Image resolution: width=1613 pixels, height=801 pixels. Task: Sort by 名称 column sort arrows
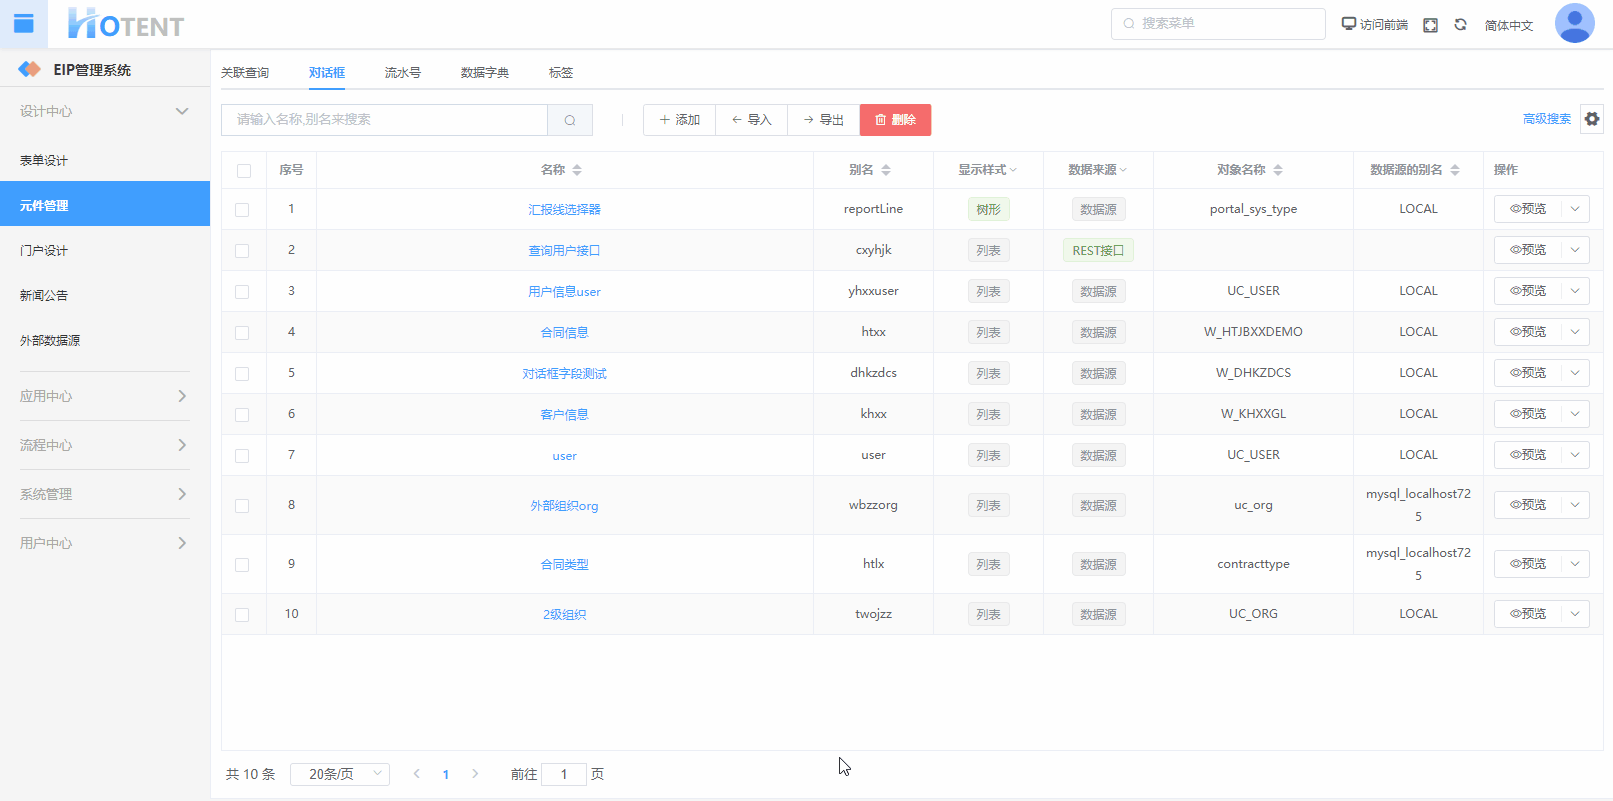[577, 170]
